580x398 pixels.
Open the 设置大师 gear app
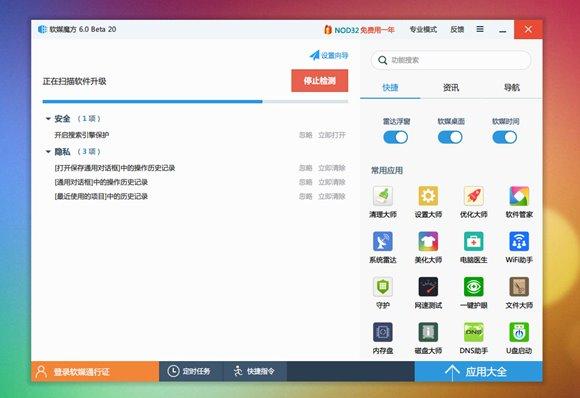[428, 196]
